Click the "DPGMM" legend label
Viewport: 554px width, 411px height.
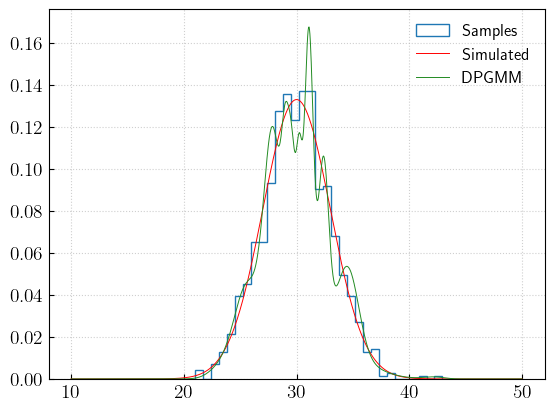click(491, 77)
